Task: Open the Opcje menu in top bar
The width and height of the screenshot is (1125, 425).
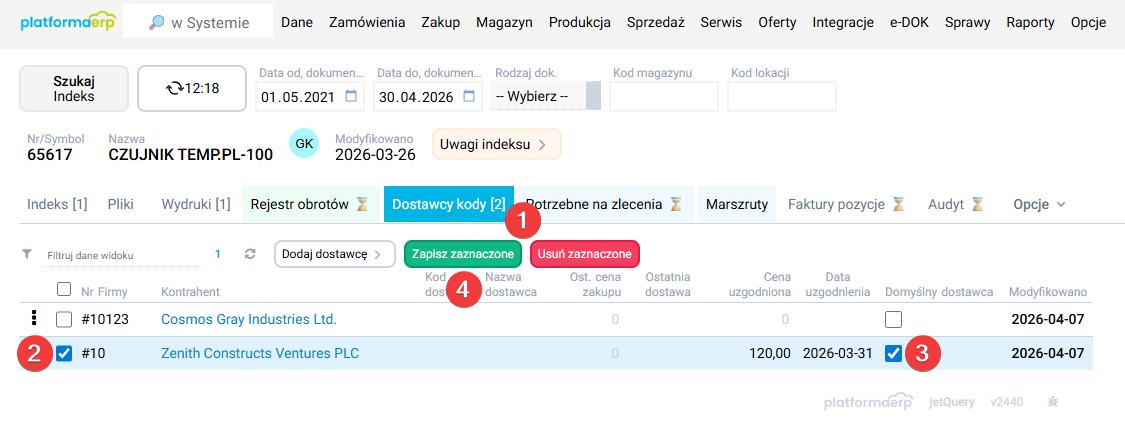Action: coord(1088,23)
